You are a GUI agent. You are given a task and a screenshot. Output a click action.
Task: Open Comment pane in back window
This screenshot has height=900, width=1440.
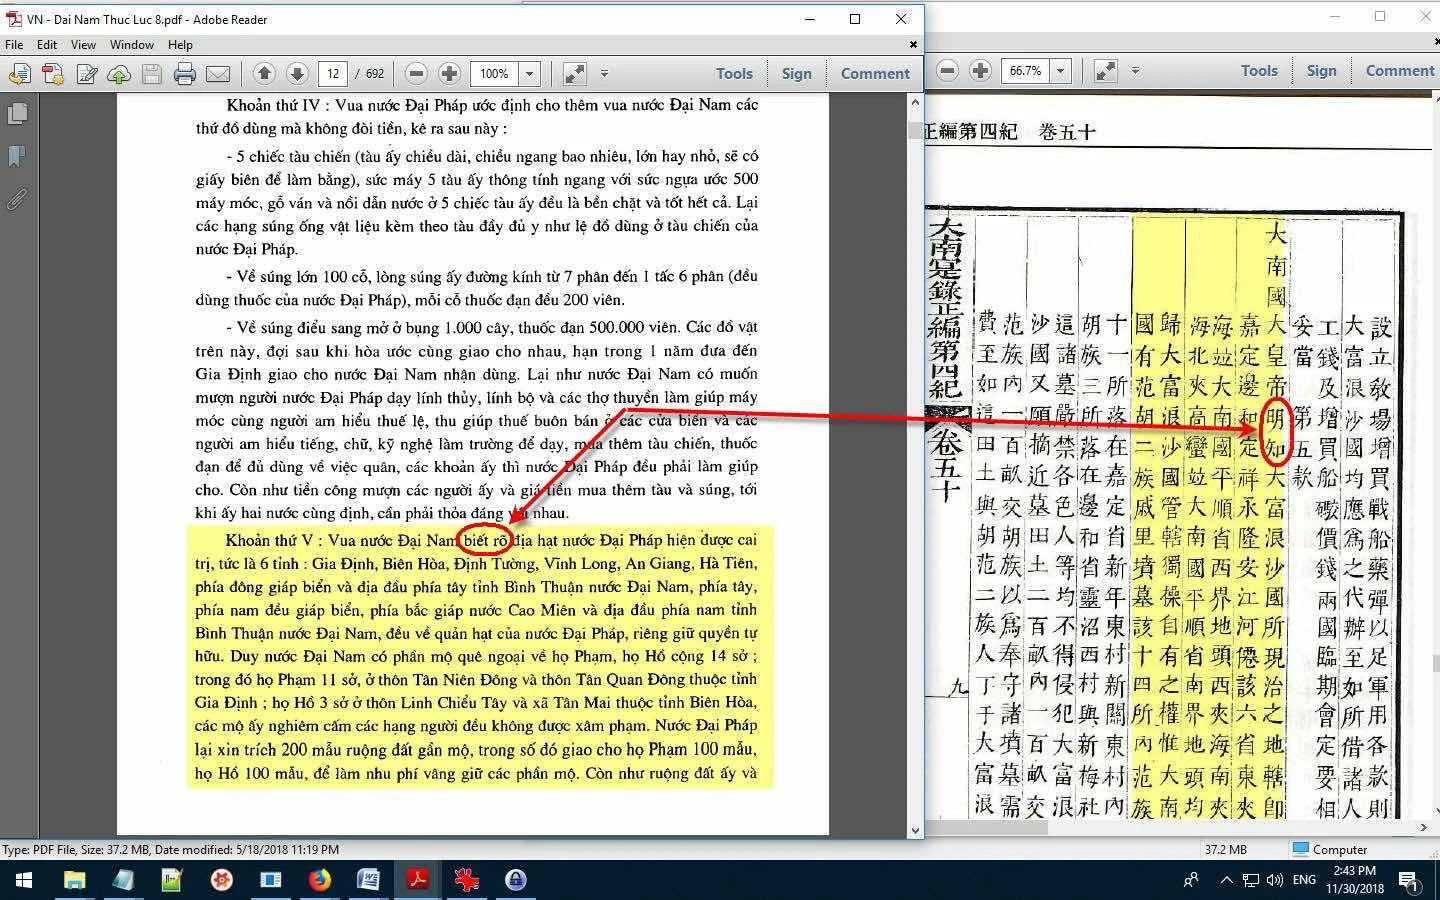click(1400, 70)
